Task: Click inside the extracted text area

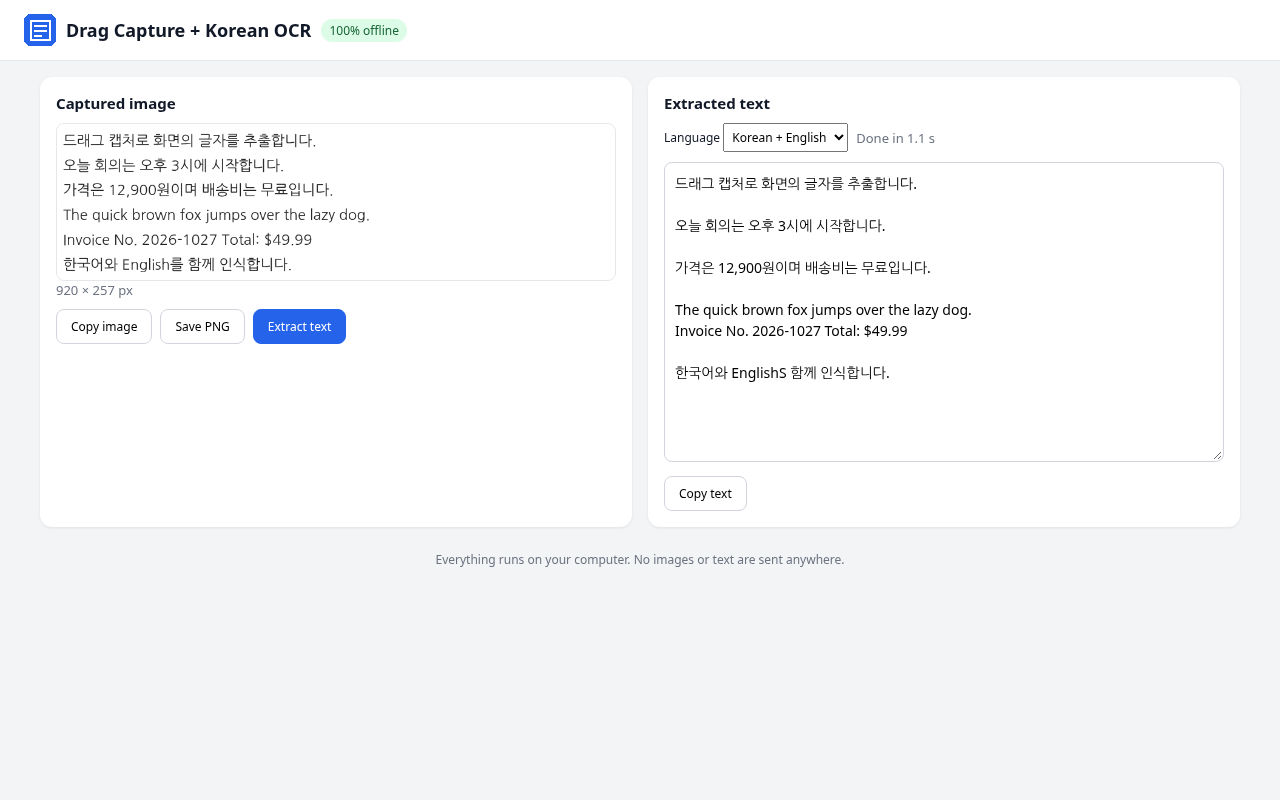Action: pos(944,312)
